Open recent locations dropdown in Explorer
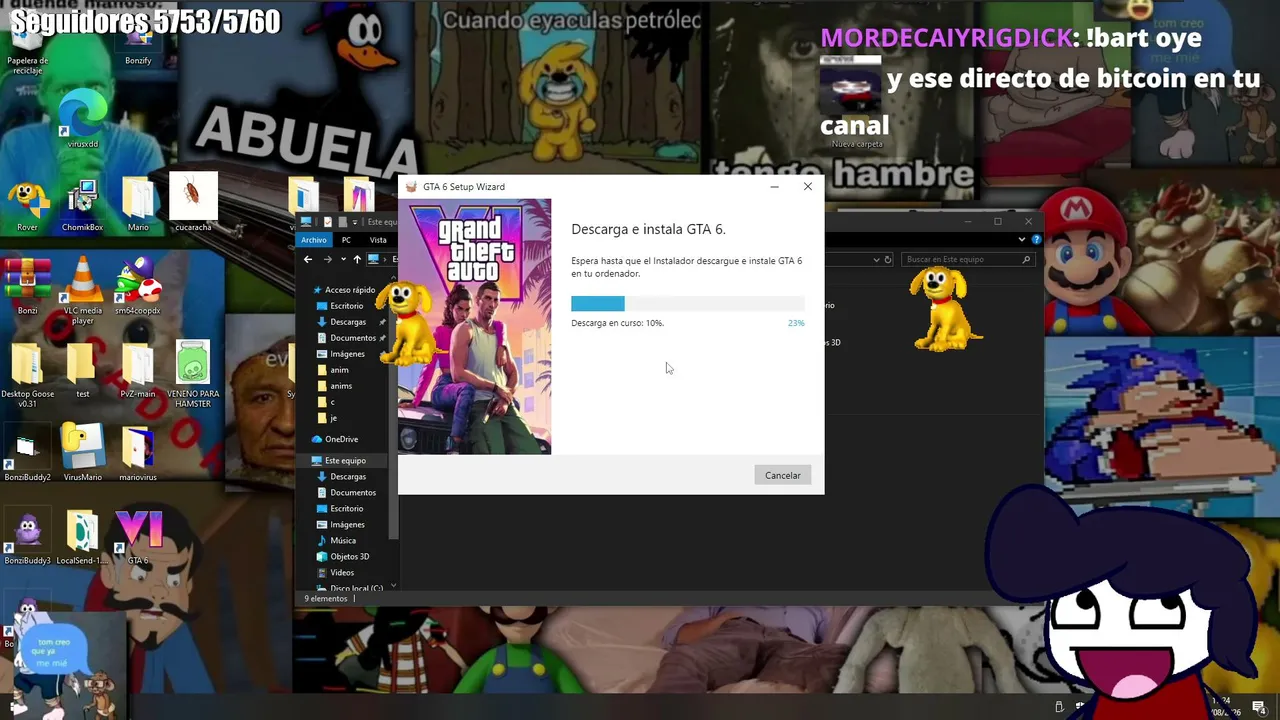 point(343,260)
